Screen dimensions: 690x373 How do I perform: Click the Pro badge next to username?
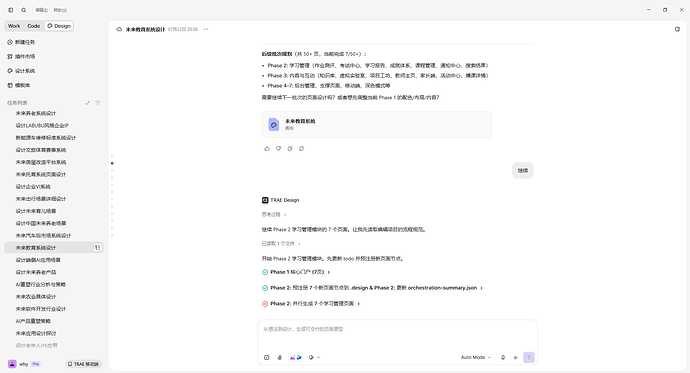coord(36,364)
